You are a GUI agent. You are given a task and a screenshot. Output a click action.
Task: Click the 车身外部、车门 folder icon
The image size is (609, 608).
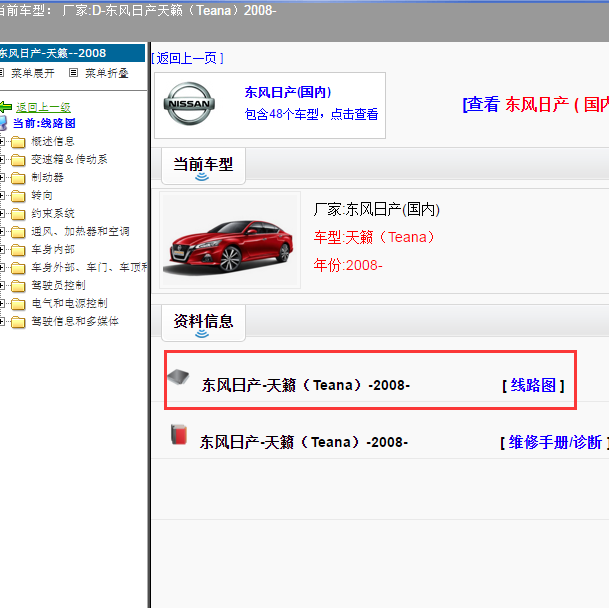pos(18,268)
